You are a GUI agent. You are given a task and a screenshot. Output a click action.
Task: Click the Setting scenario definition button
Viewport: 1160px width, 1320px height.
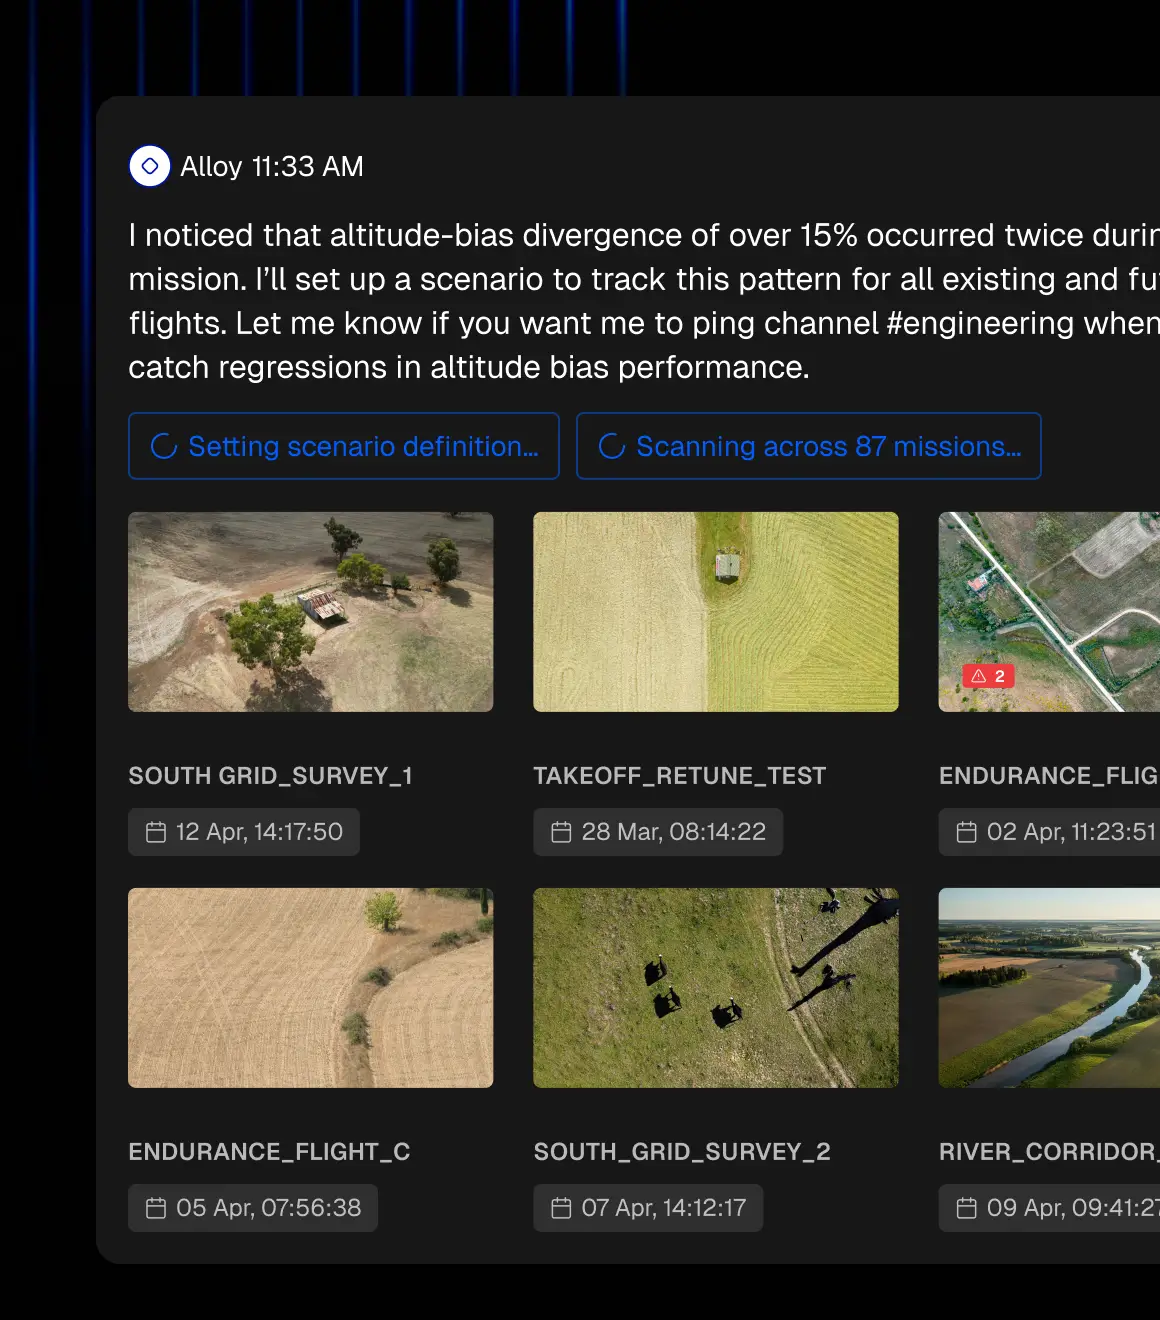pyautogui.click(x=344, y=446)
